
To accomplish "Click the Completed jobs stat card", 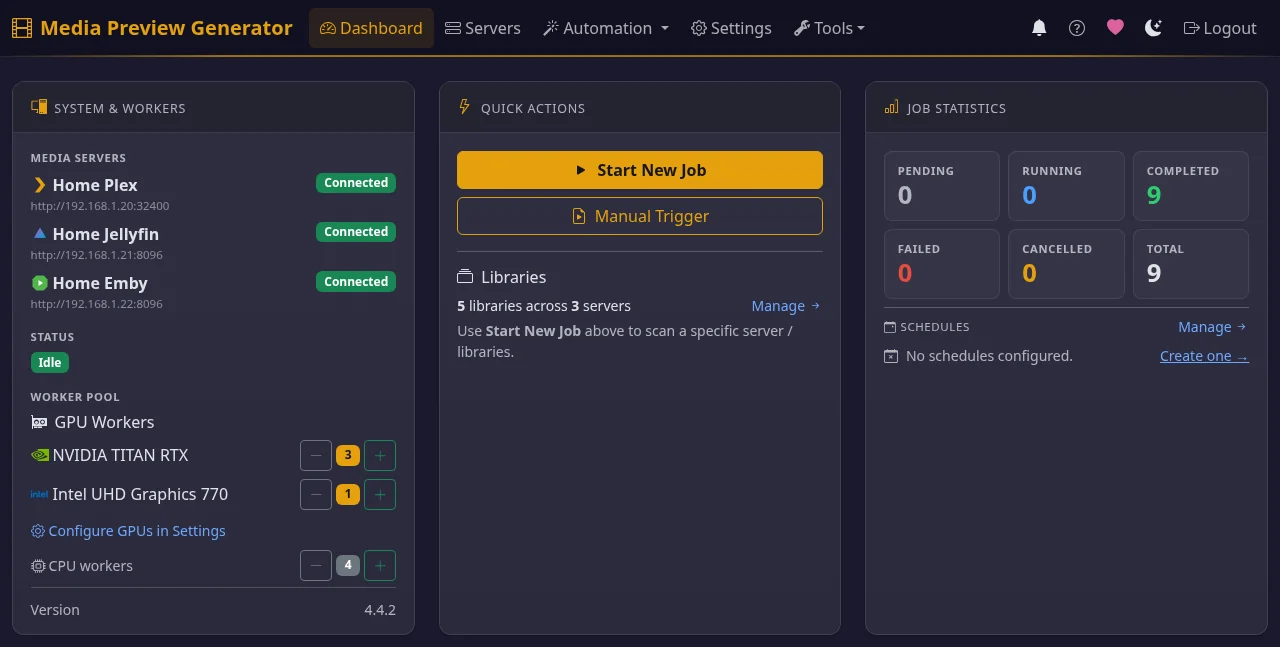I will 1191,186.
